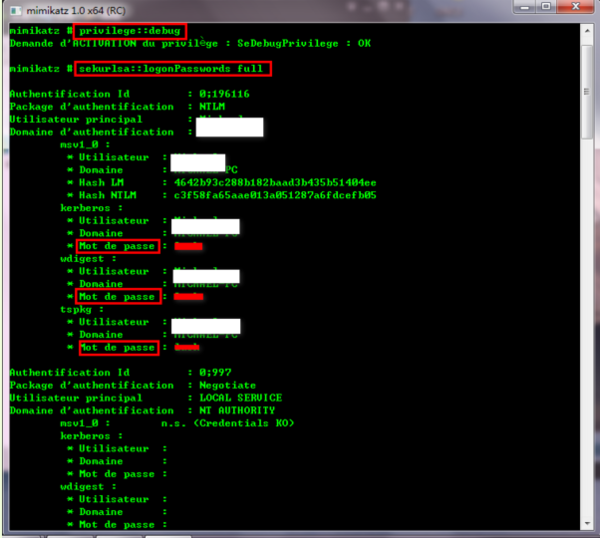
Task: Click the Authentification Id value '0;196116'
Action: 224,94
